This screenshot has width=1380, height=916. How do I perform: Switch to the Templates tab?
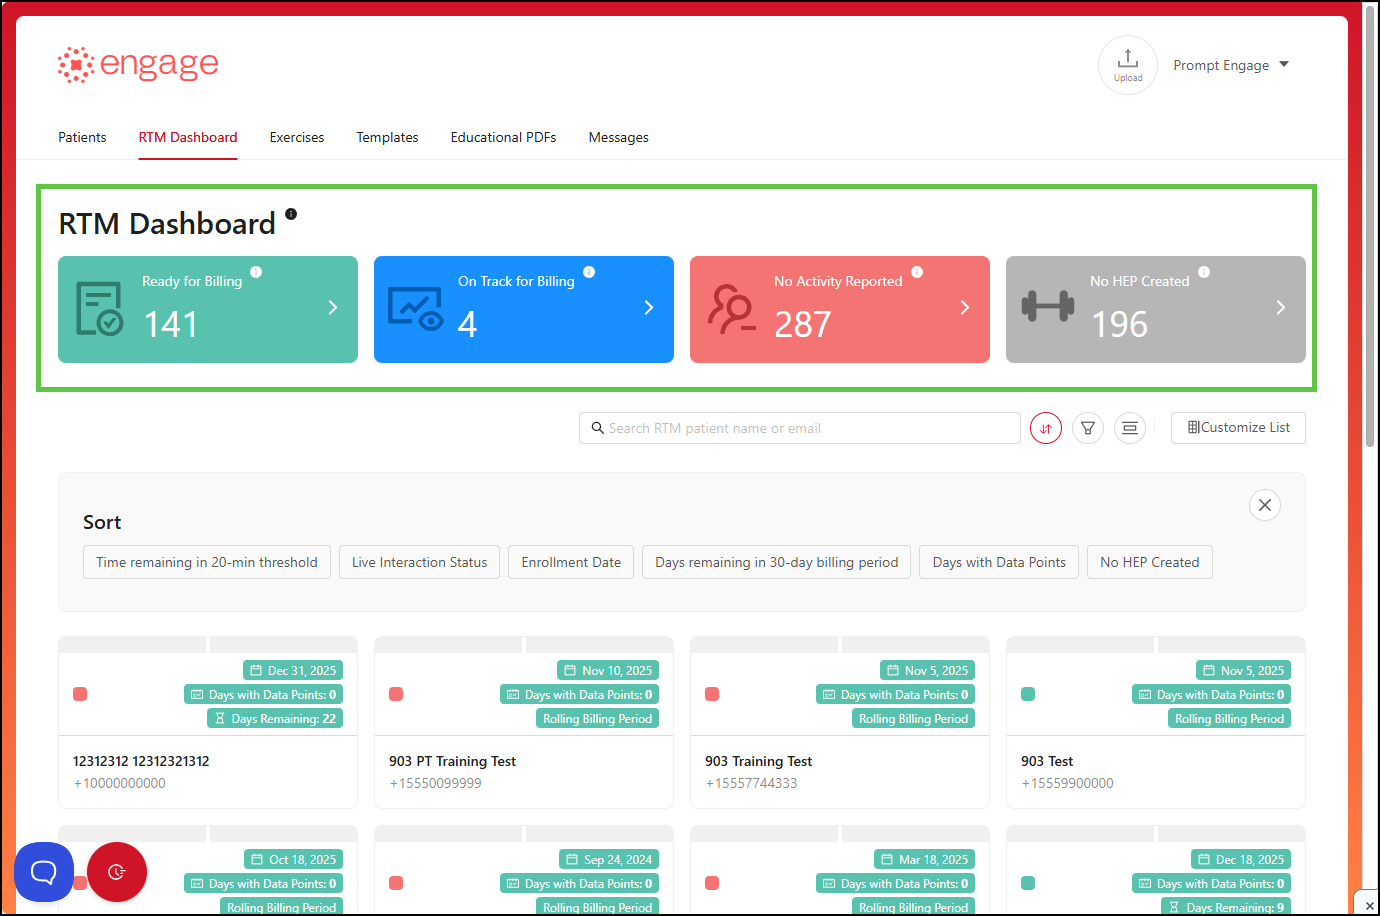(387, 137)
